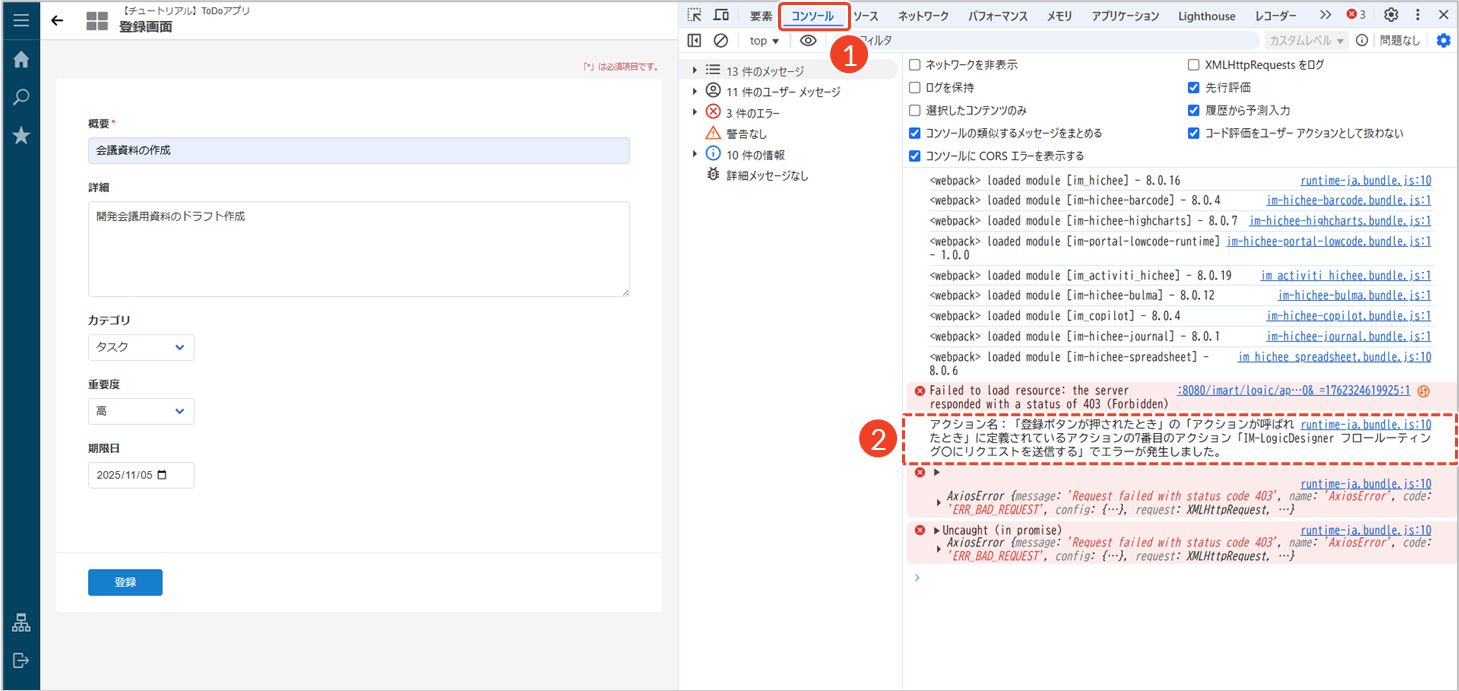Click the 概要 text input field
Viewport: 1459px width, 691px height.
coord(358,150)
